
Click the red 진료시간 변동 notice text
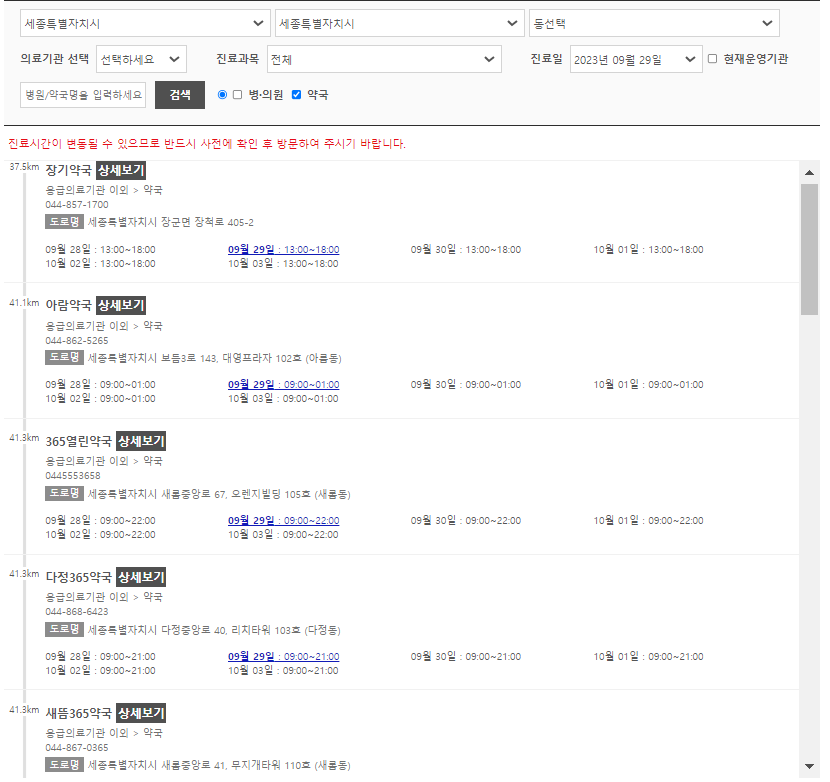207,143
